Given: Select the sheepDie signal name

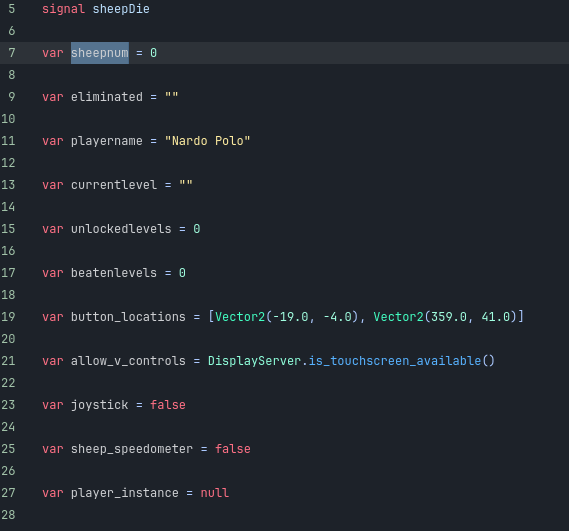Looking at the screenshot, I should (x=121, y=9).
